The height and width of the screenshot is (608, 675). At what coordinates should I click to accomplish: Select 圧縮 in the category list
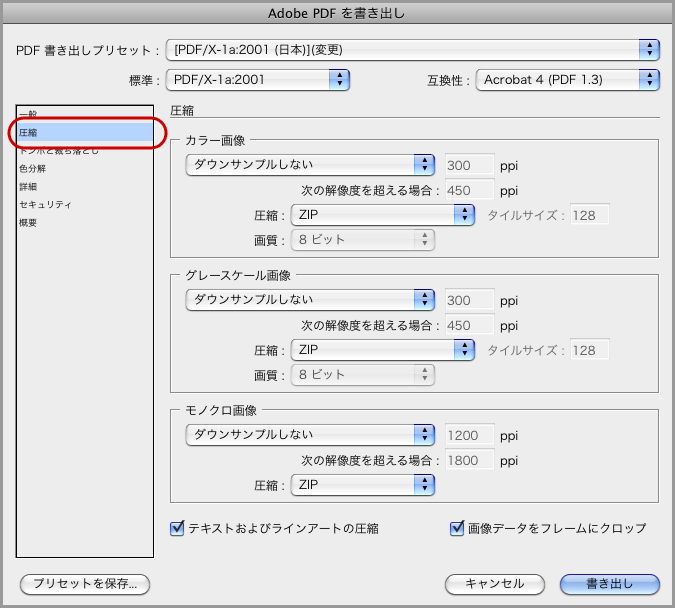point(85,132)
